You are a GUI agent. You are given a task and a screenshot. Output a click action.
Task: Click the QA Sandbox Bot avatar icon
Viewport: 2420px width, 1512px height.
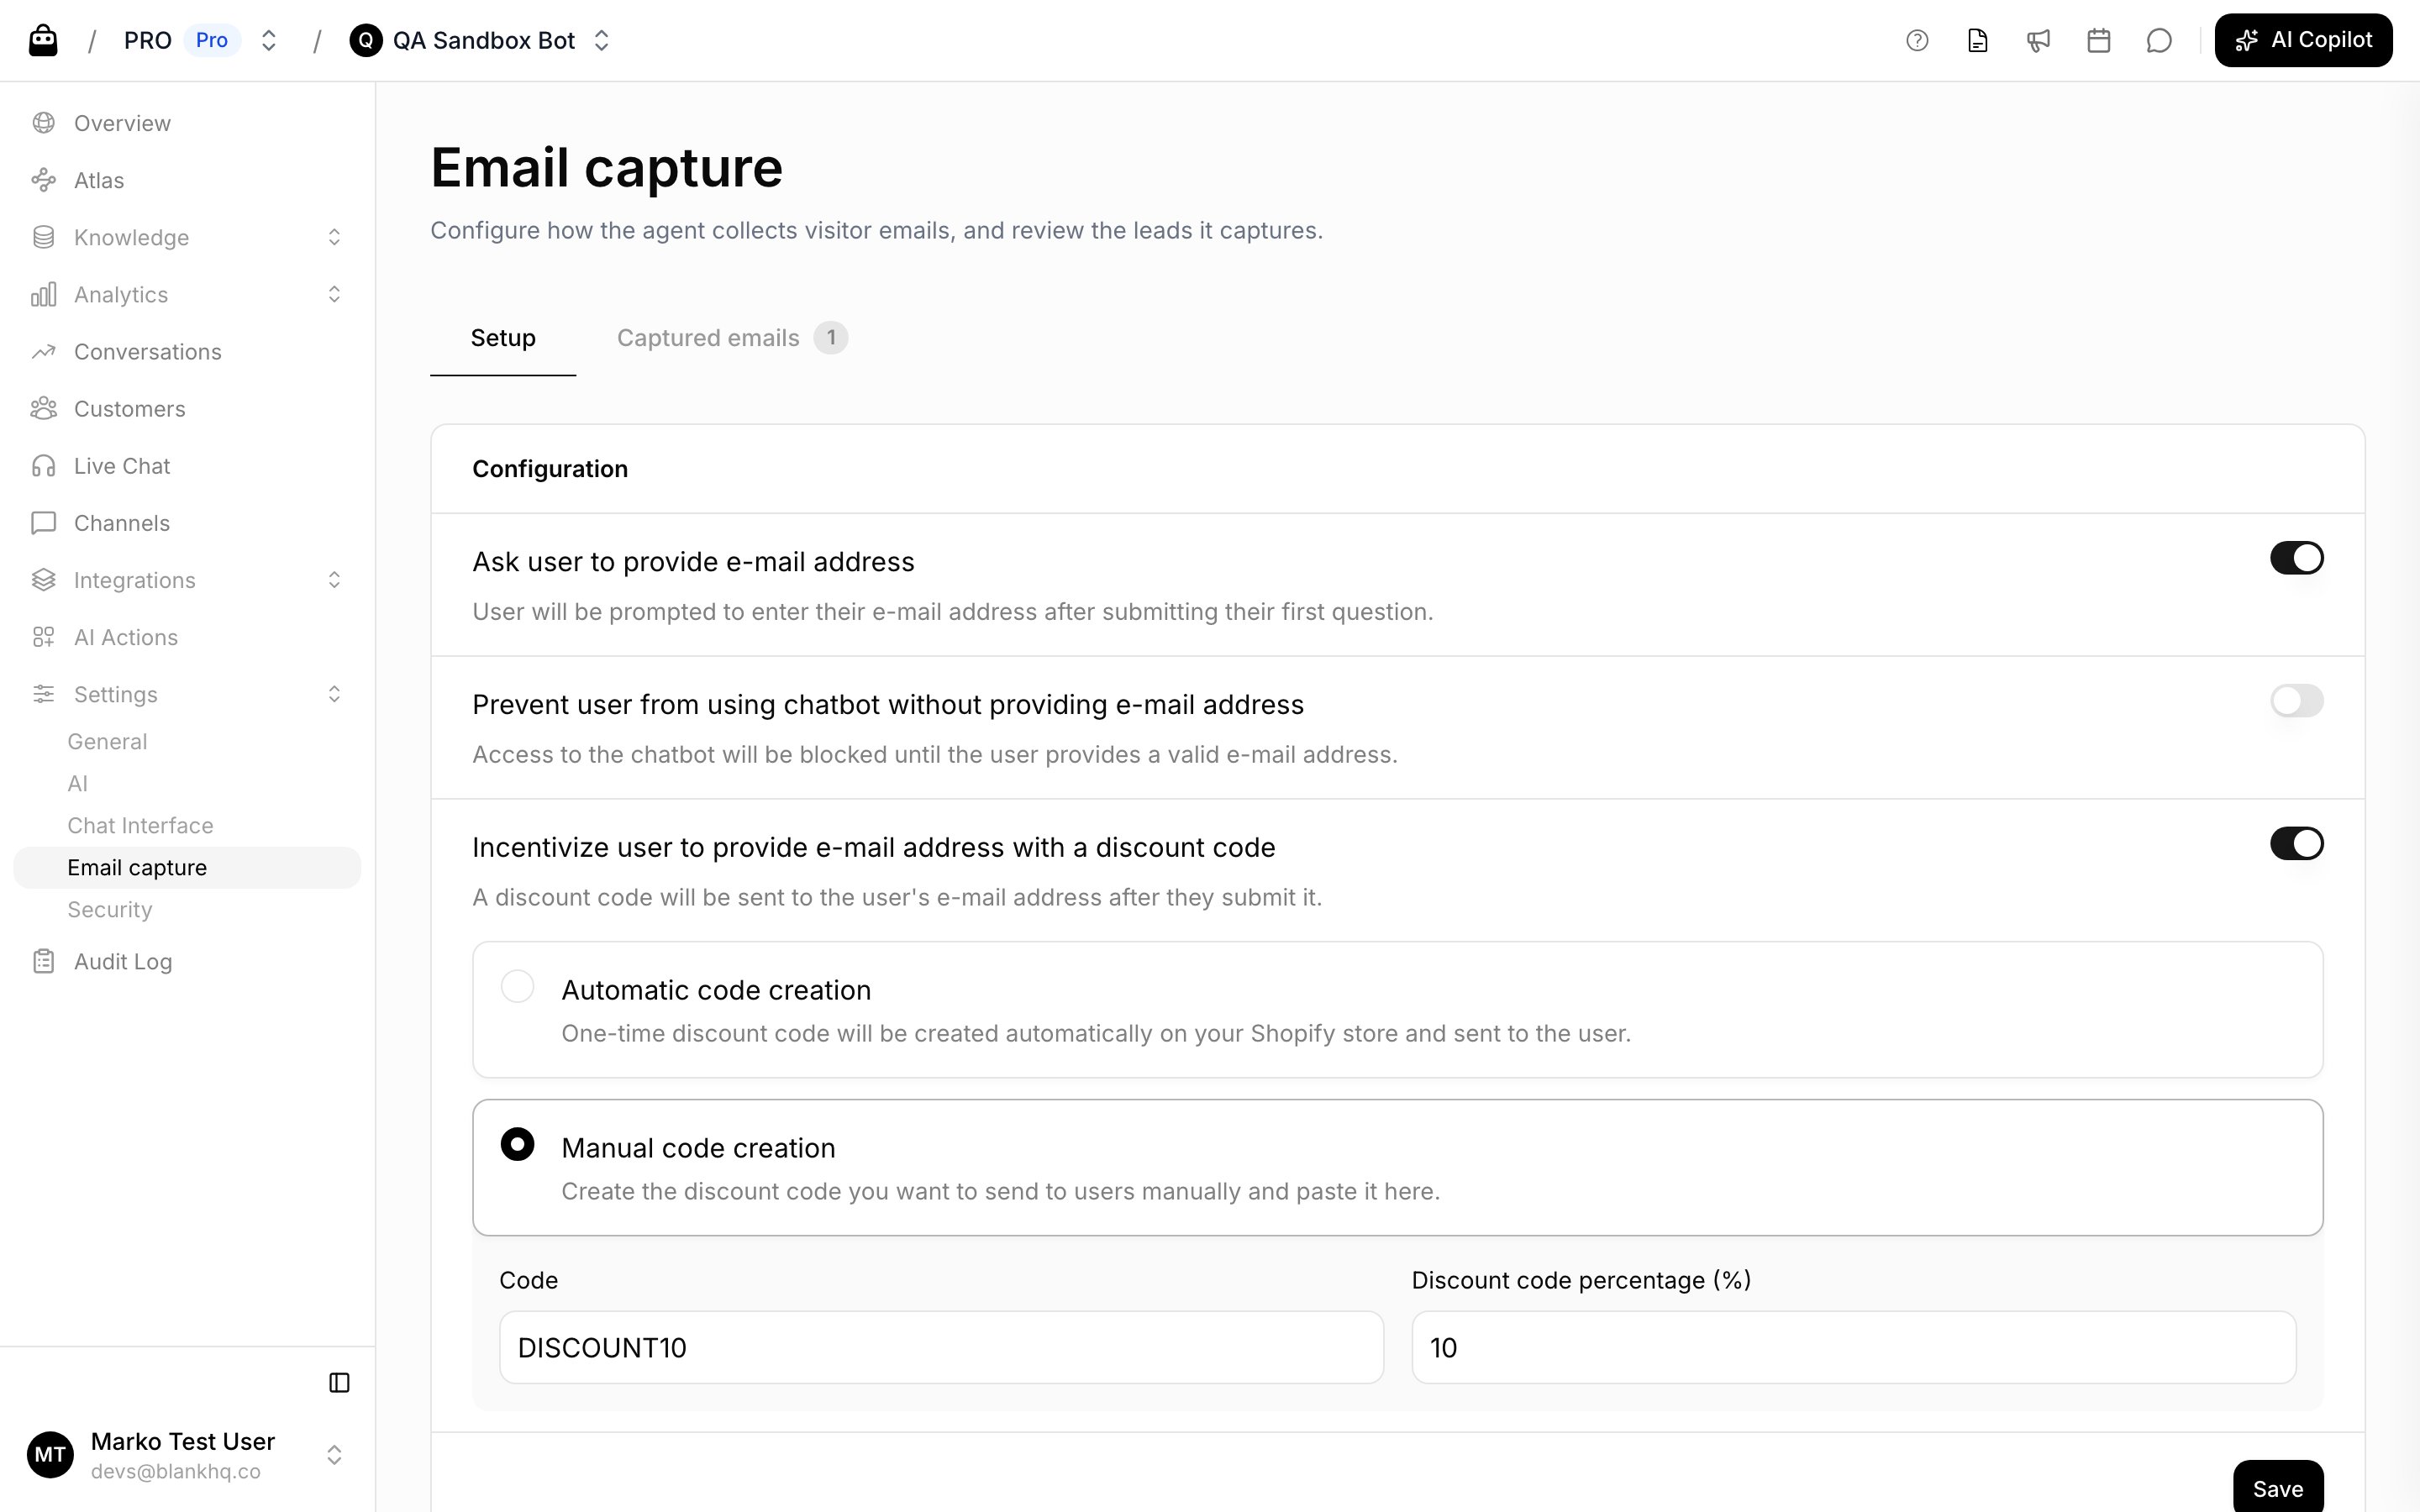pyautogui.click(x=366, y=40)
